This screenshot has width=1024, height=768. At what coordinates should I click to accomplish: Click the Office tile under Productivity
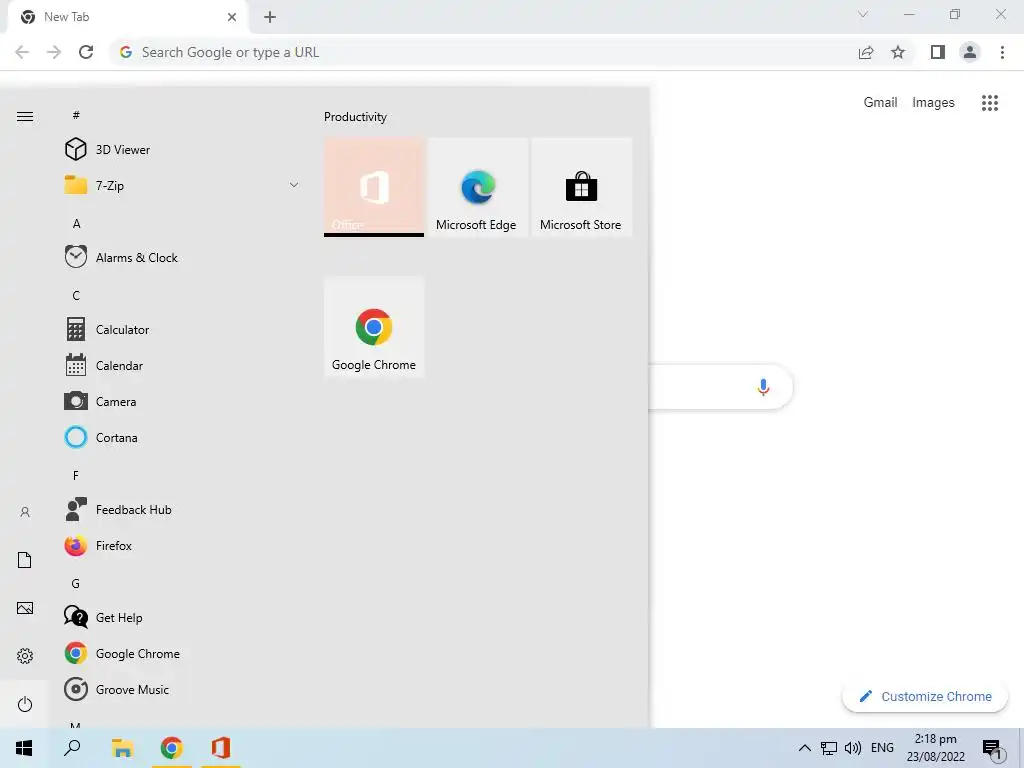coord(374,187)
